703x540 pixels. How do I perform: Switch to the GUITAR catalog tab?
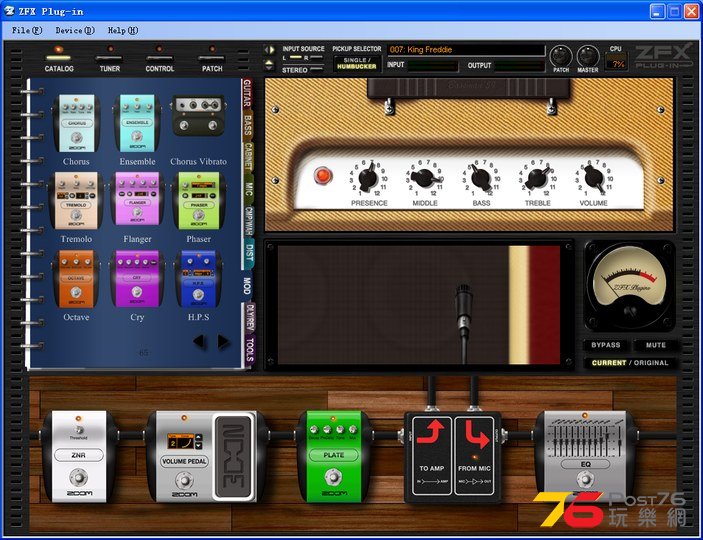pyautogui.click(x=247, y=93)
